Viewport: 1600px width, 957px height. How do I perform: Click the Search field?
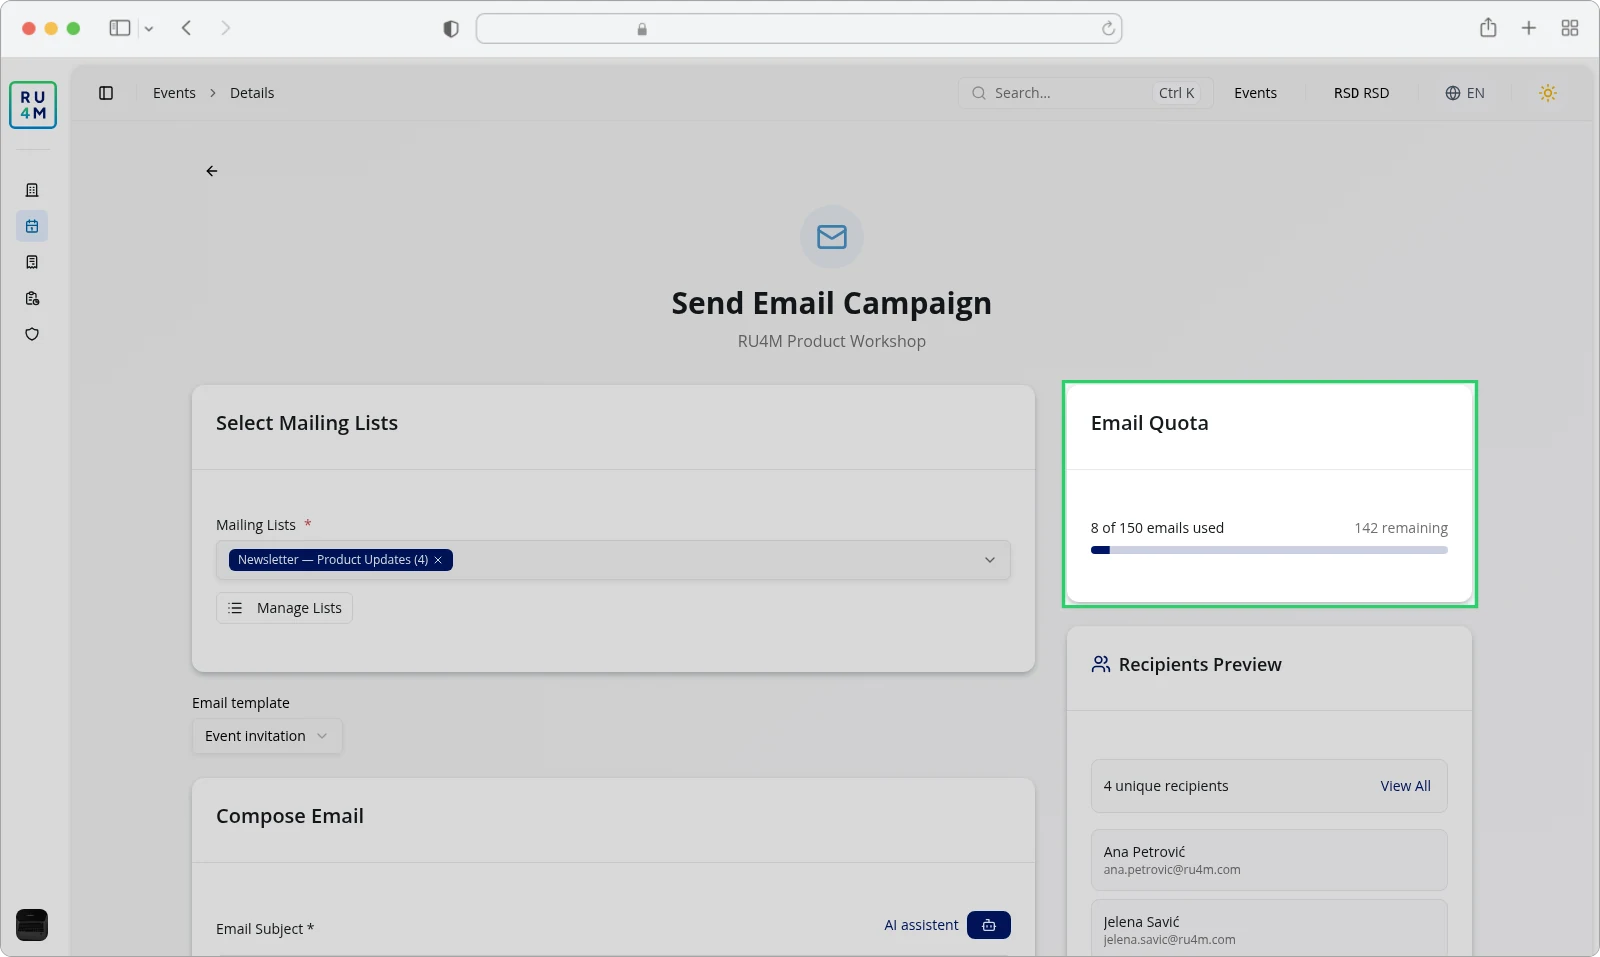tap(1085, 93)
